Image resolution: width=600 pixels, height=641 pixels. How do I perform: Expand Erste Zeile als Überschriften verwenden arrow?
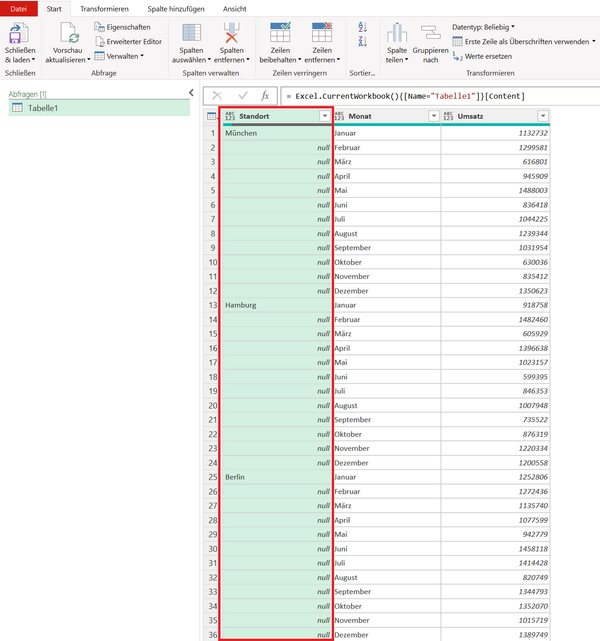(594, 41)
